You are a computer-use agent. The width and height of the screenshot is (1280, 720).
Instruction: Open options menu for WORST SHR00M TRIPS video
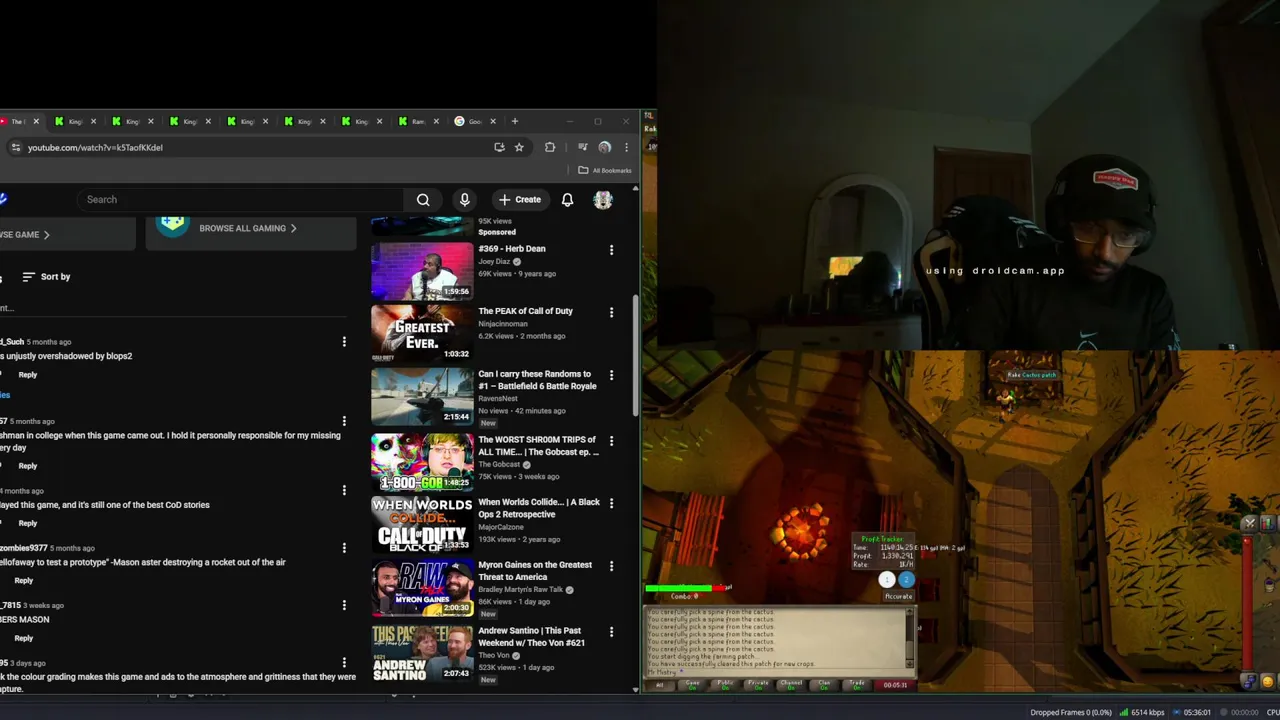tap(611, 441)
